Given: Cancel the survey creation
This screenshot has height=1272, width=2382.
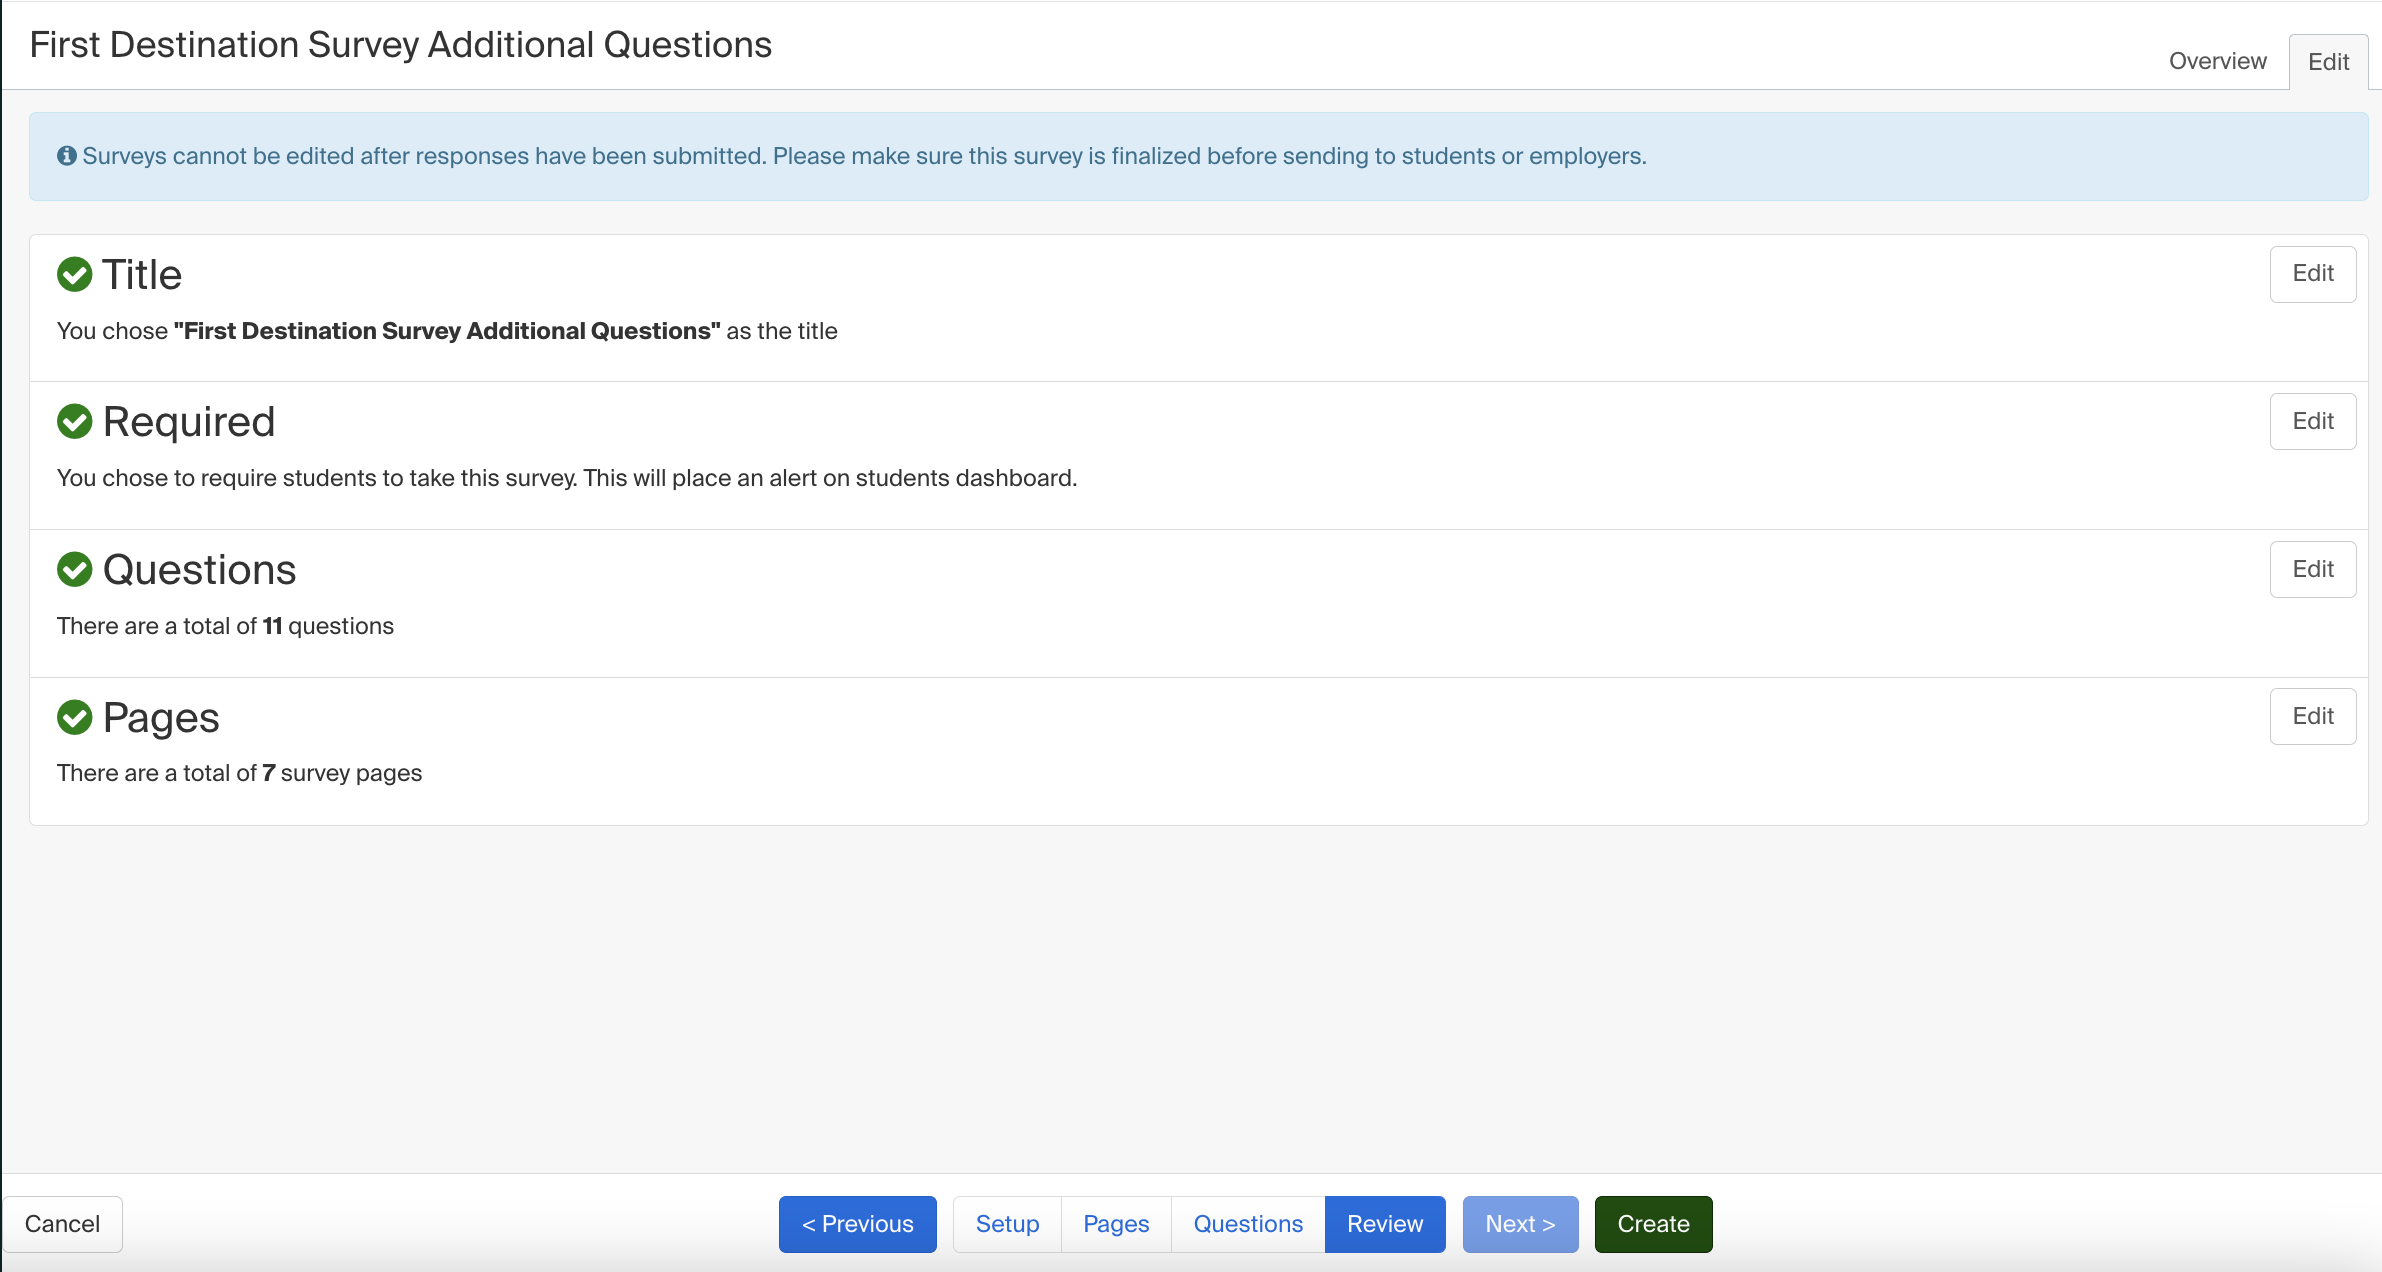Looking at the screenshot, I should [62, 1223].
